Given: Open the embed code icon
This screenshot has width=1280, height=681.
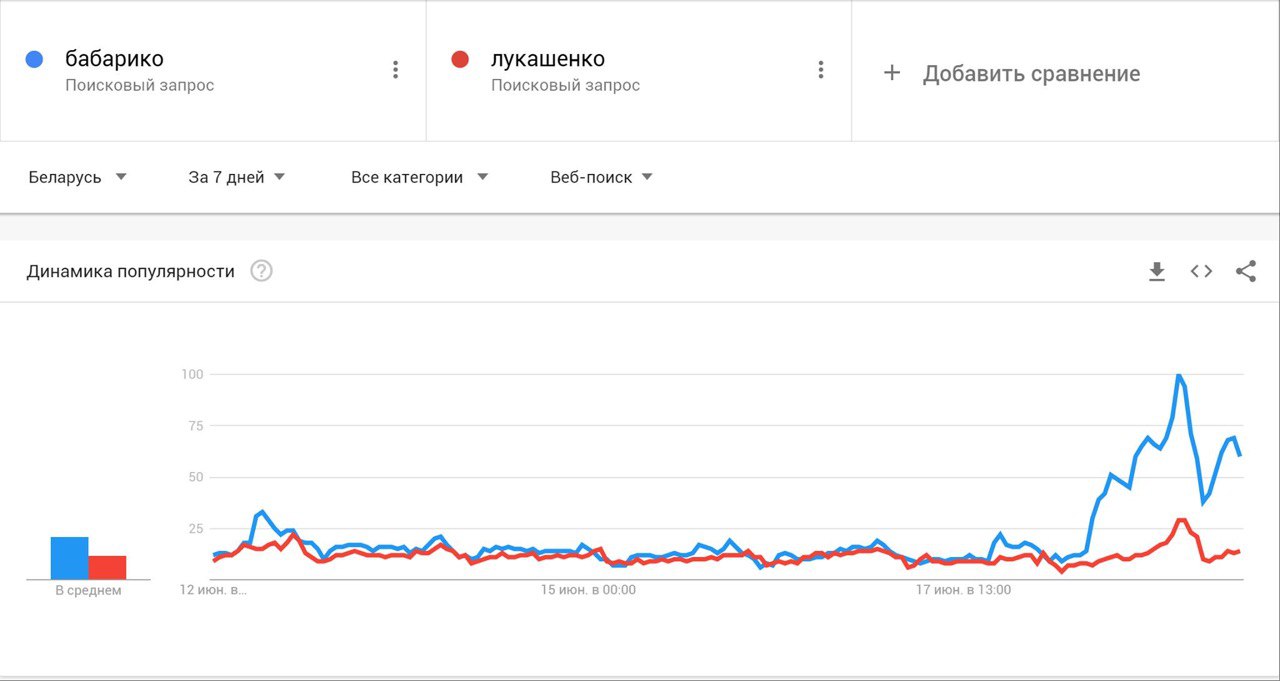Looking at the screenshot, I should (1201, 271).
